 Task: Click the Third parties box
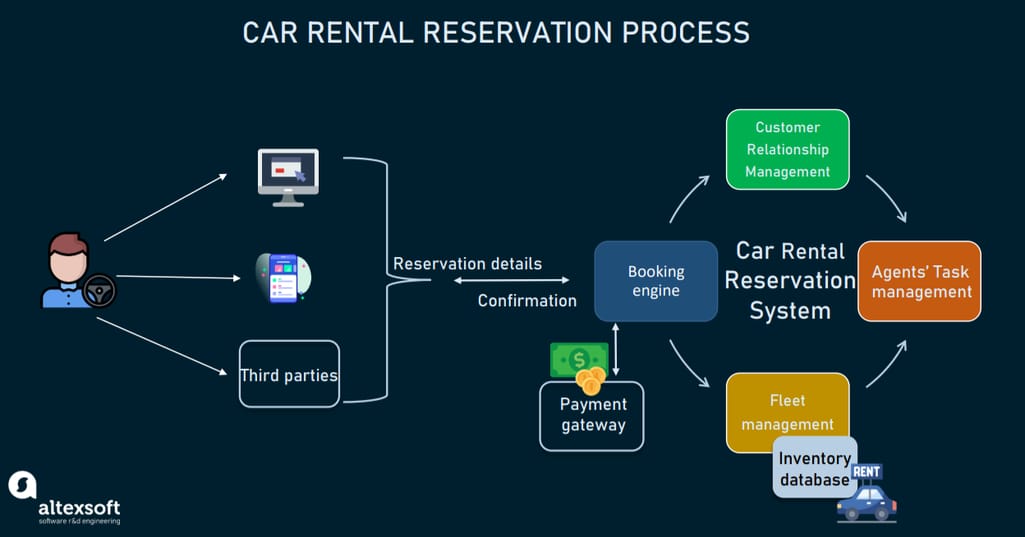pyautogui.click(x=290, y=374)
